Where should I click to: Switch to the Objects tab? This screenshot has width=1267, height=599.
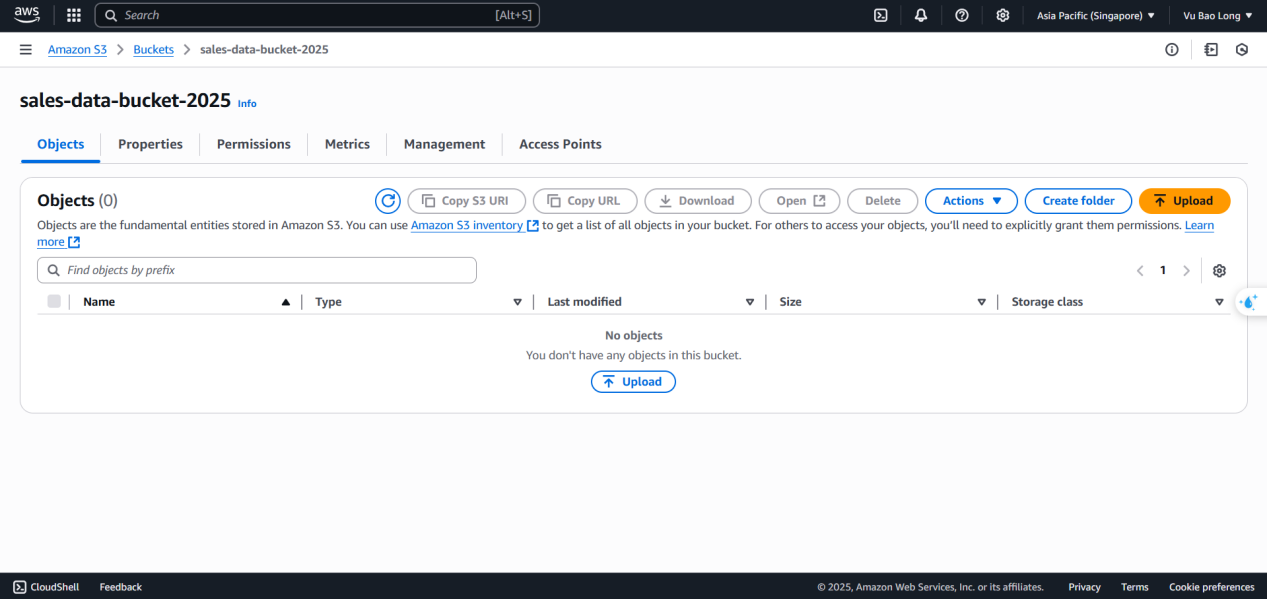(61, 144)
